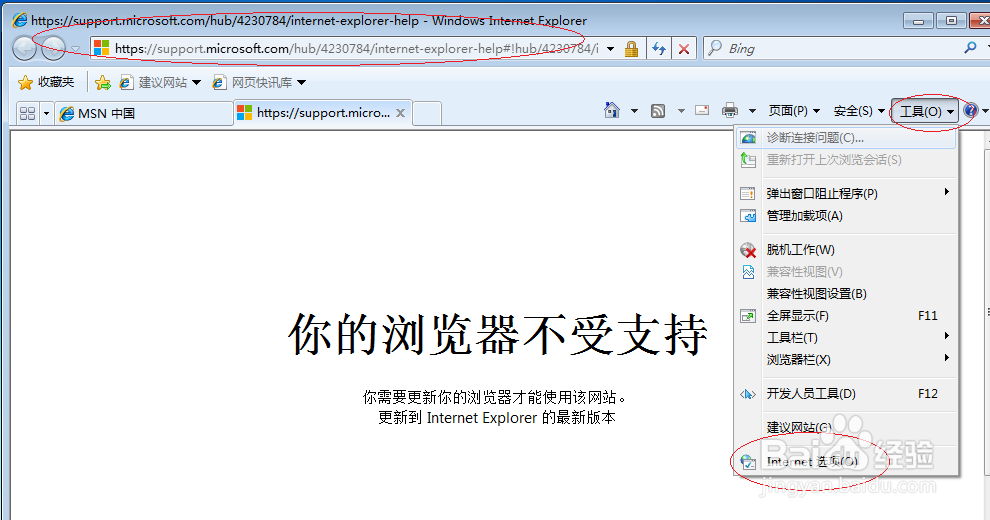Viewport: 990px width, 520px height.
Task: Expand the address bar autocomplete dropdown arrow
Action: coord(611,49)
